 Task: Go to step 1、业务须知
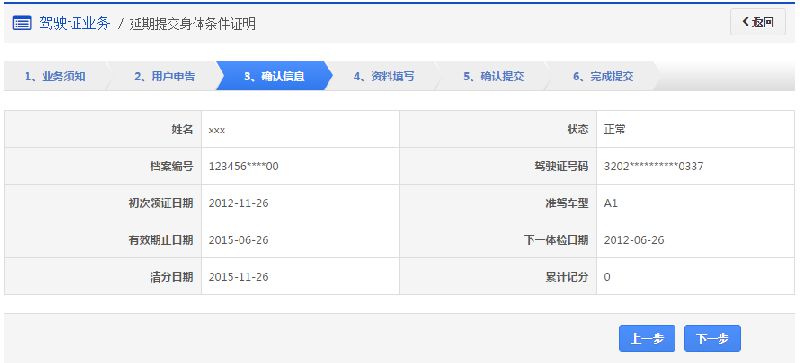point(55,77)
